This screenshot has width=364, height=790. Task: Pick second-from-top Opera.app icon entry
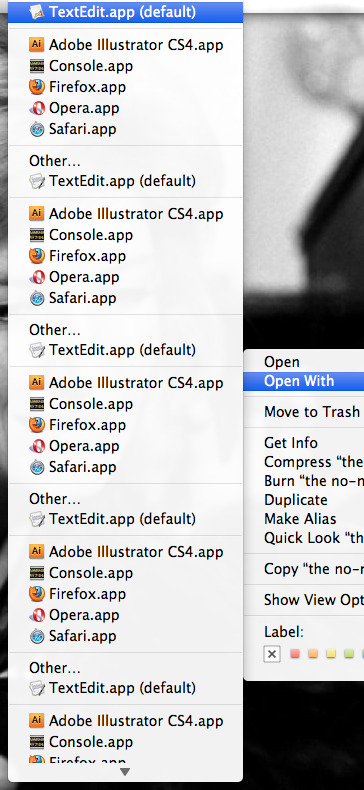(36, 278)
